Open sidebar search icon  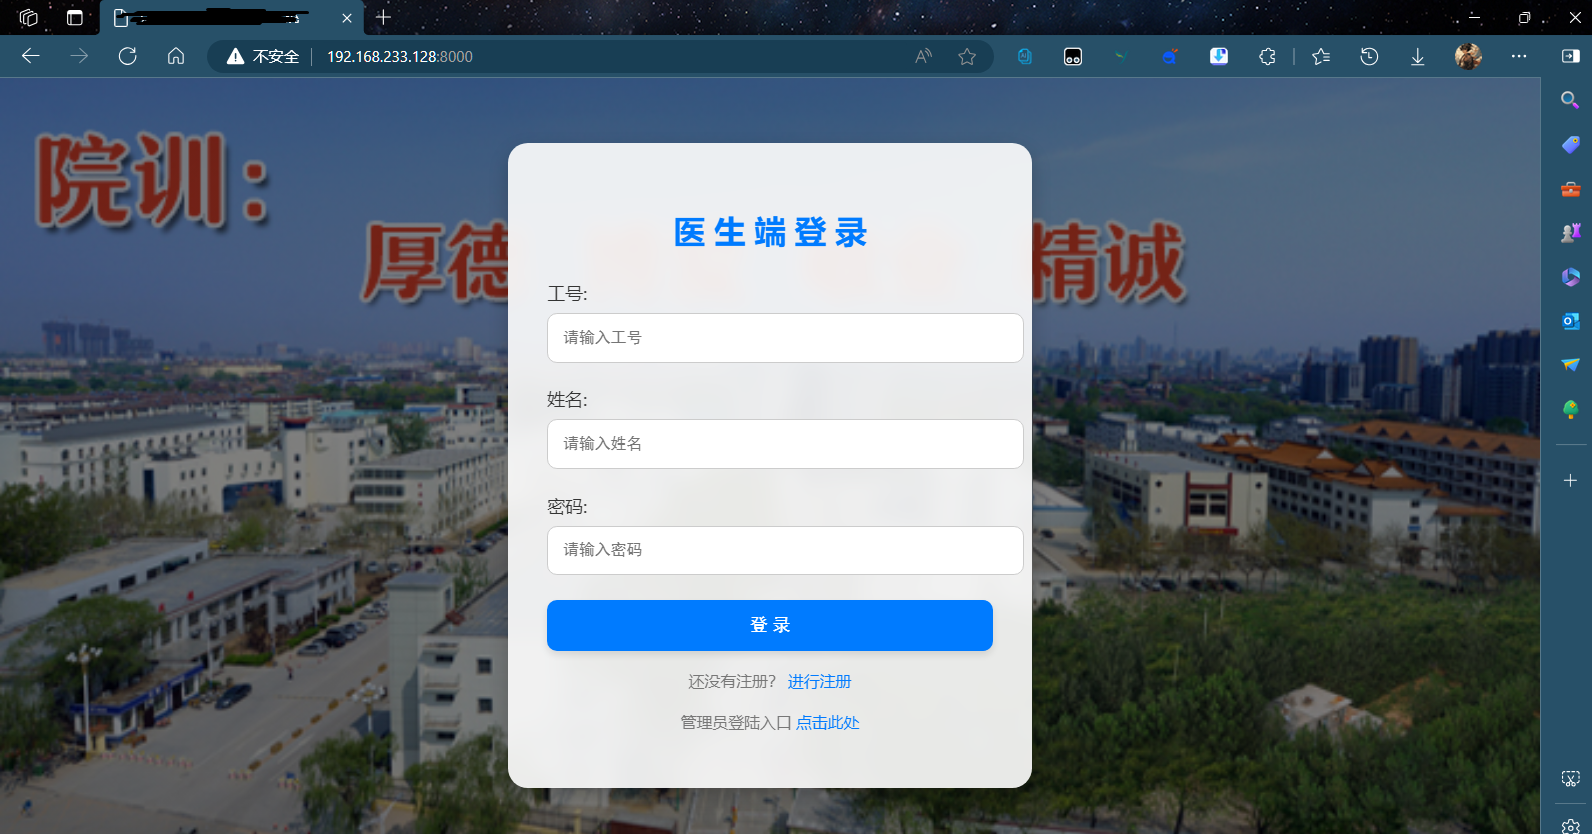pyautogui.click(x=1570, y=100)
